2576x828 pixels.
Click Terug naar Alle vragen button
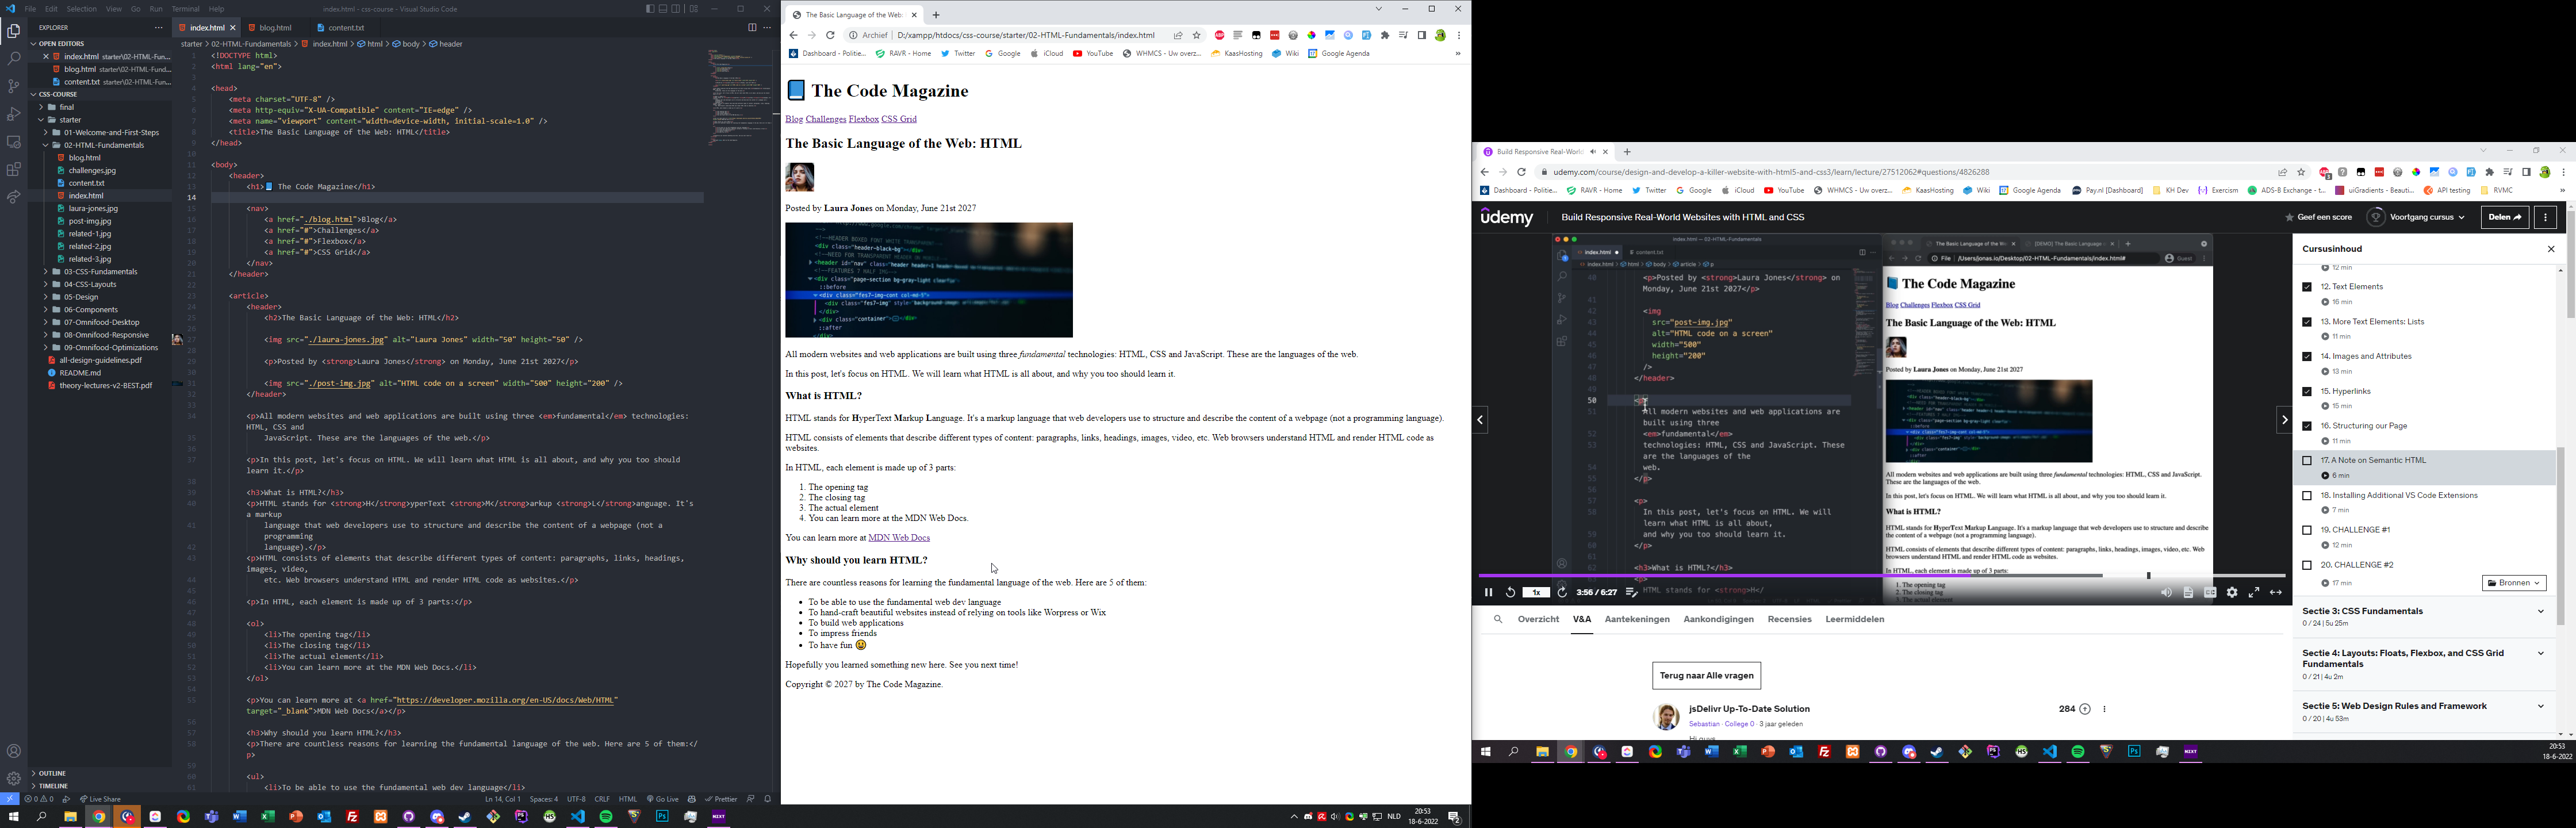[1706, 676]
